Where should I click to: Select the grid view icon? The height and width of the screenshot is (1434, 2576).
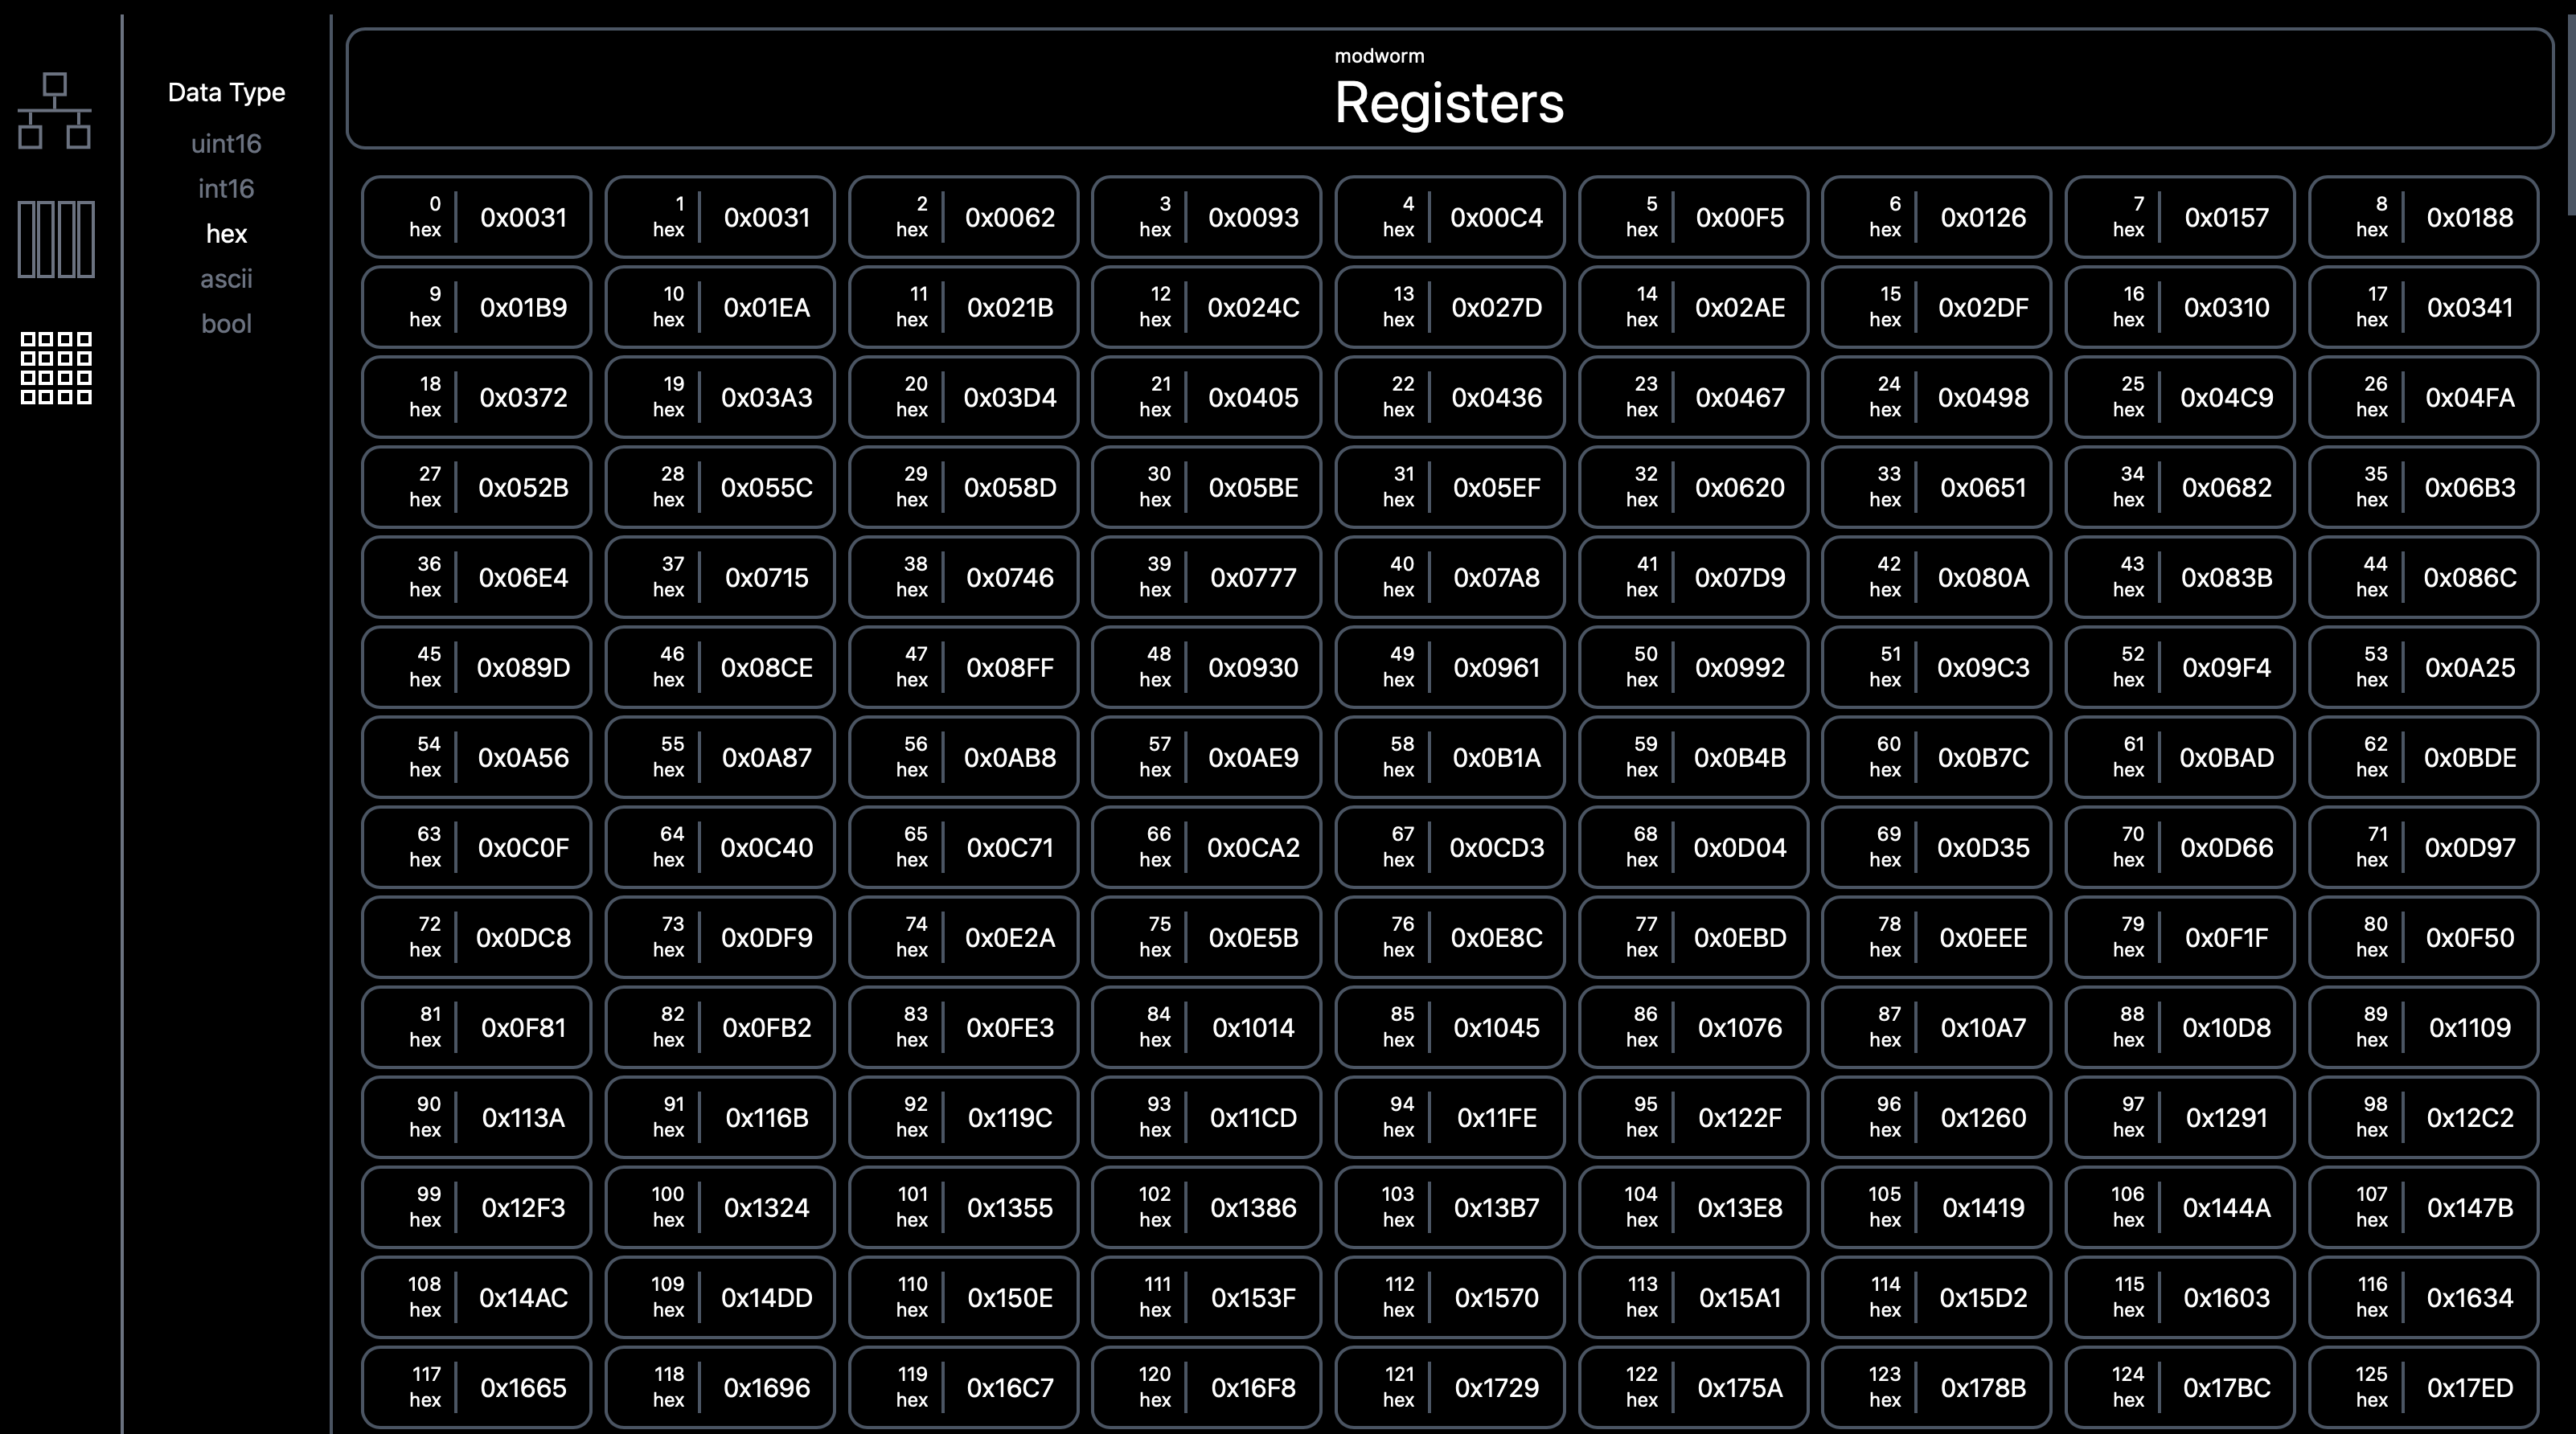pos(56,368)
